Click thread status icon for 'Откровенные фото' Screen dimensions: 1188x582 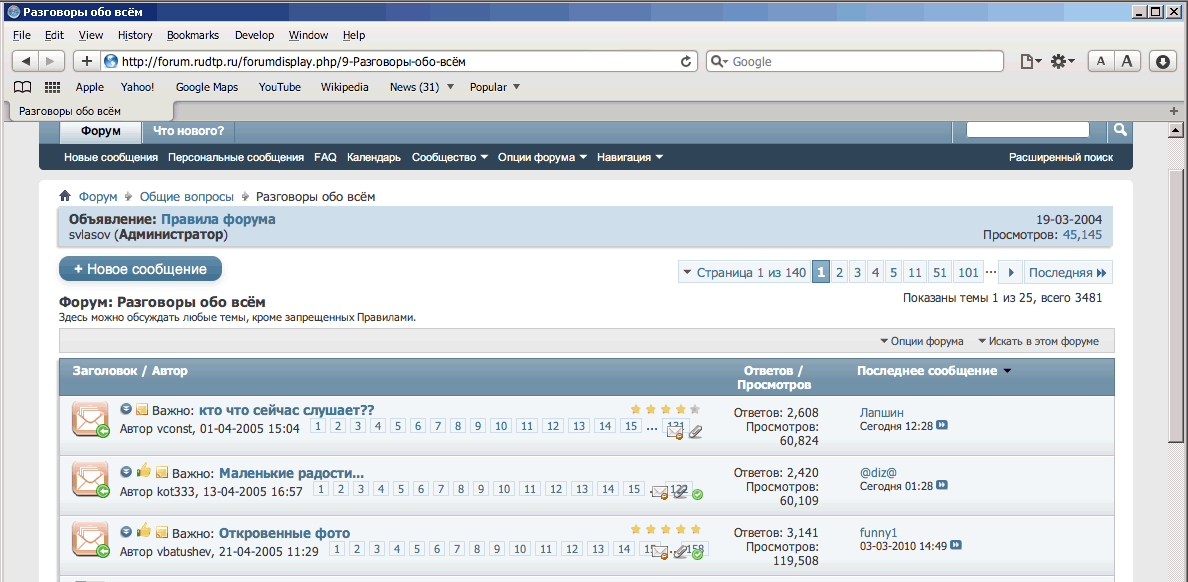pos(90,540)
